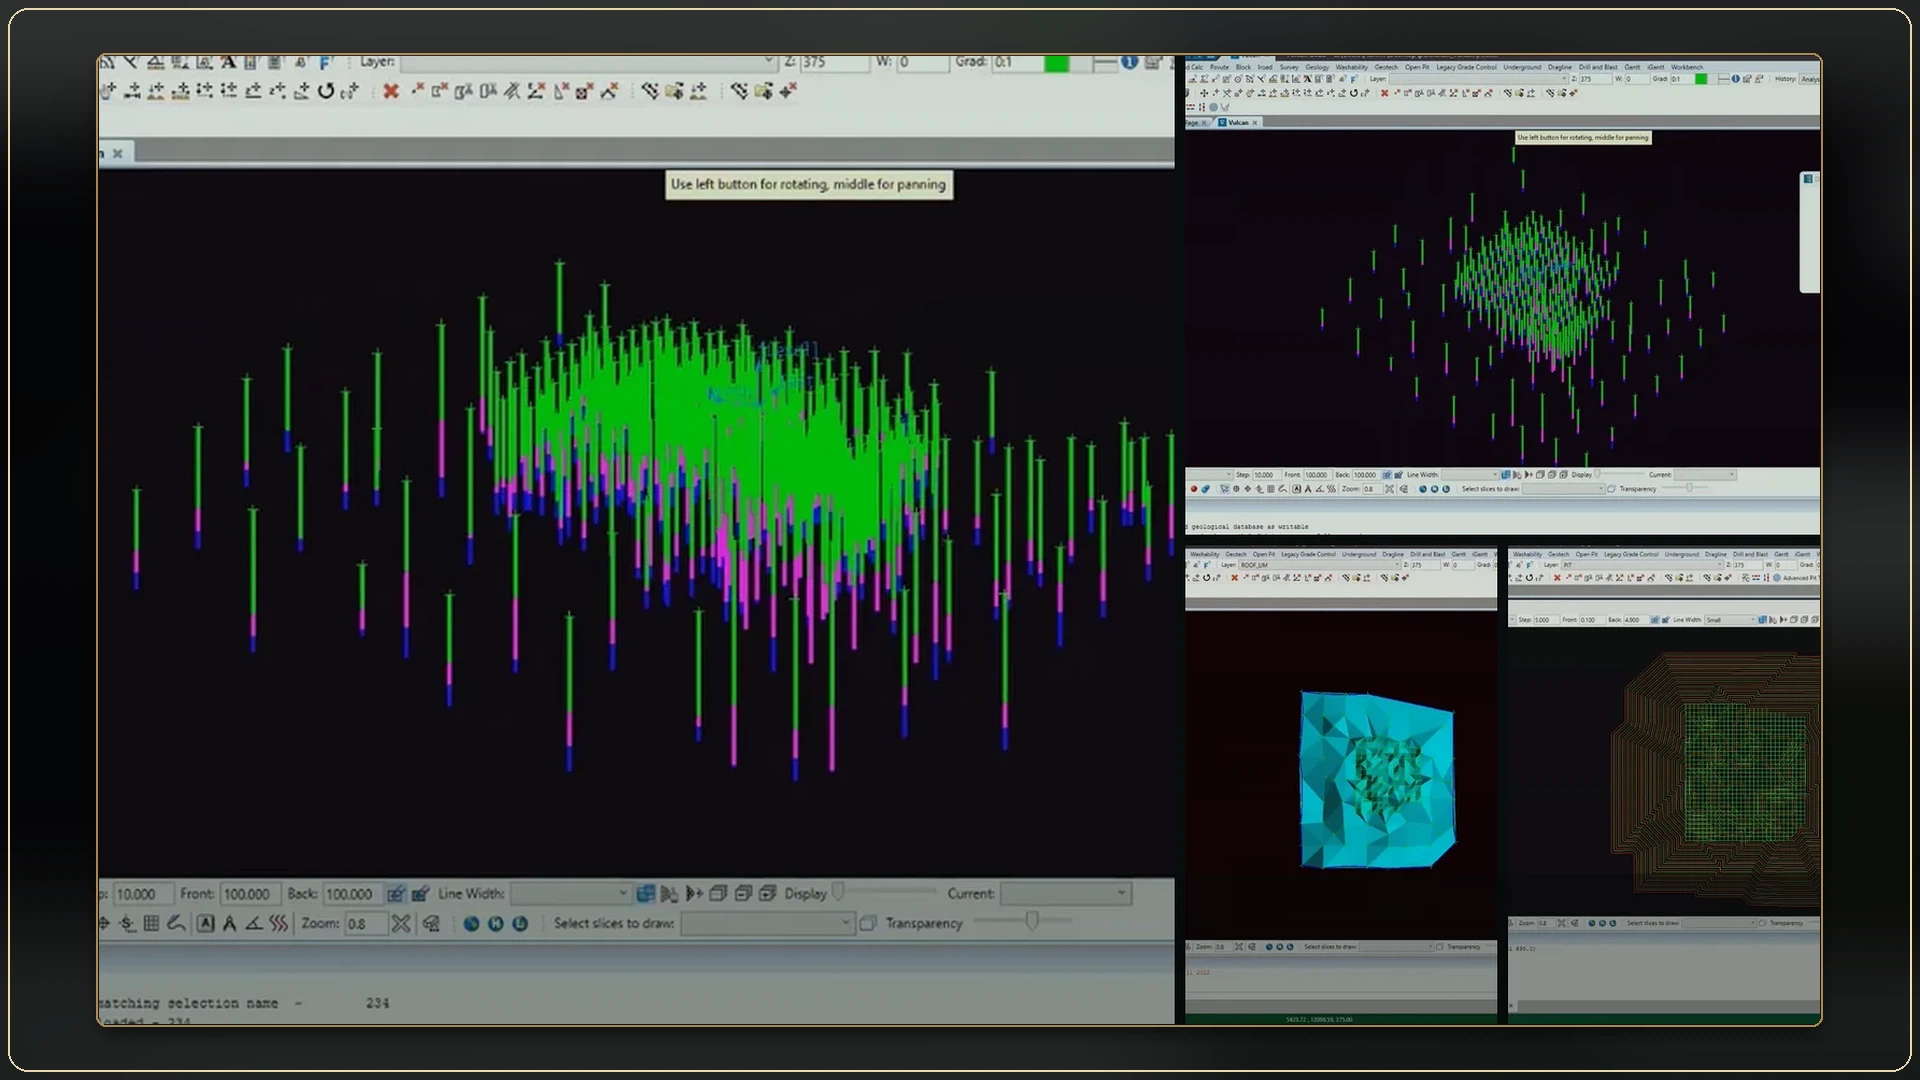The width and height of the screenshot is (1920, 1080).
Task: Click the Grad field showing 0:1
Action: (x=1016, y=62)
